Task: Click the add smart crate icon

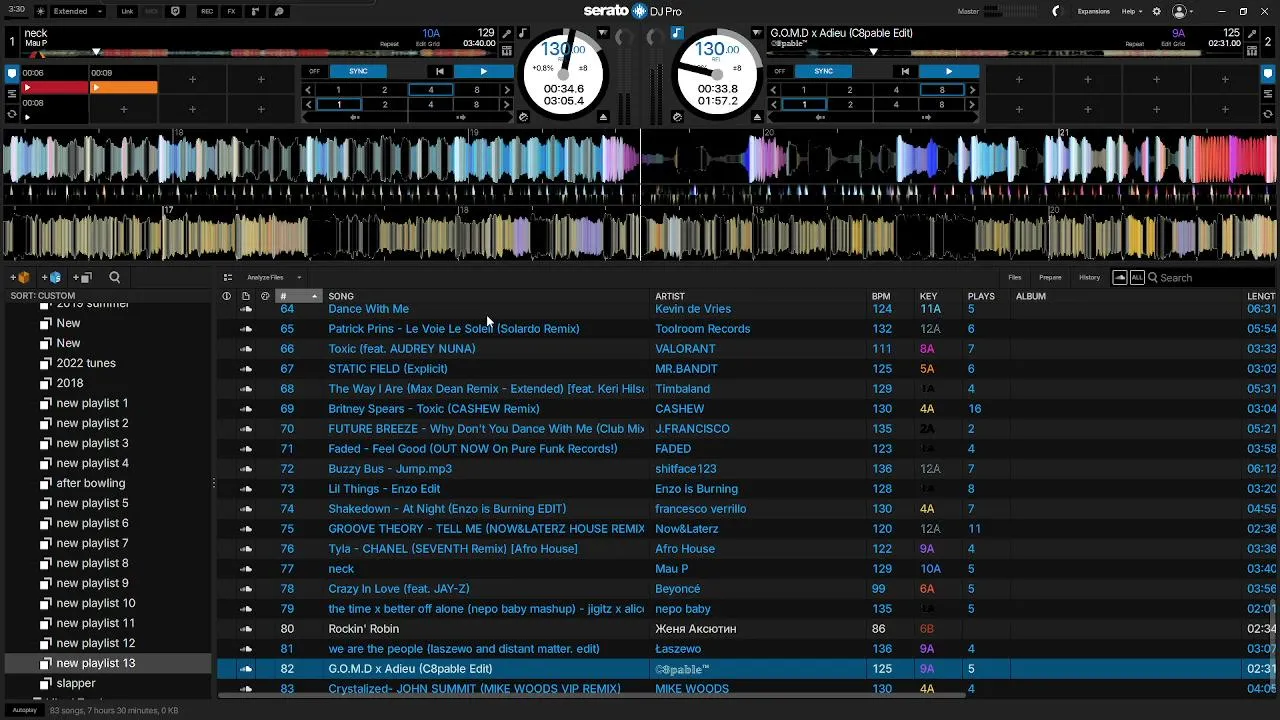Action: tap(51, 277)
